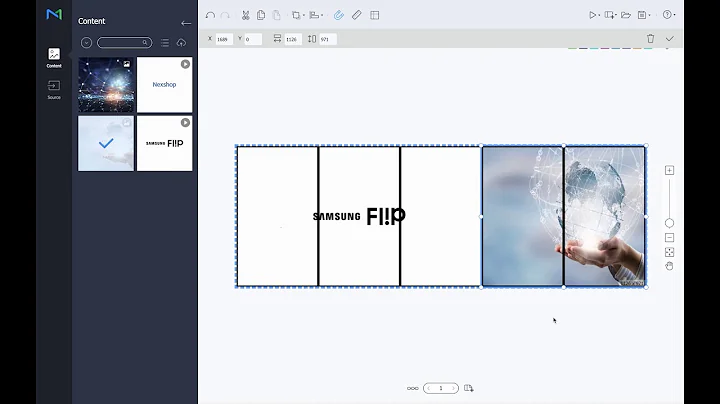The image size is (720, 404).
Task: Select the Nexshop video thumbnail
Action: (x=164, y=85)
